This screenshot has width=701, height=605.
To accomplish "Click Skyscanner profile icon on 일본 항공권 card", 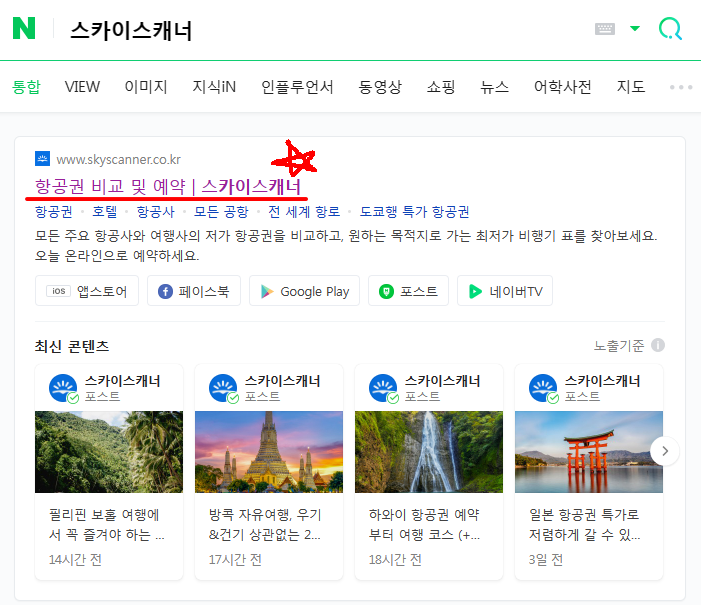I will (x=543, y=388).
